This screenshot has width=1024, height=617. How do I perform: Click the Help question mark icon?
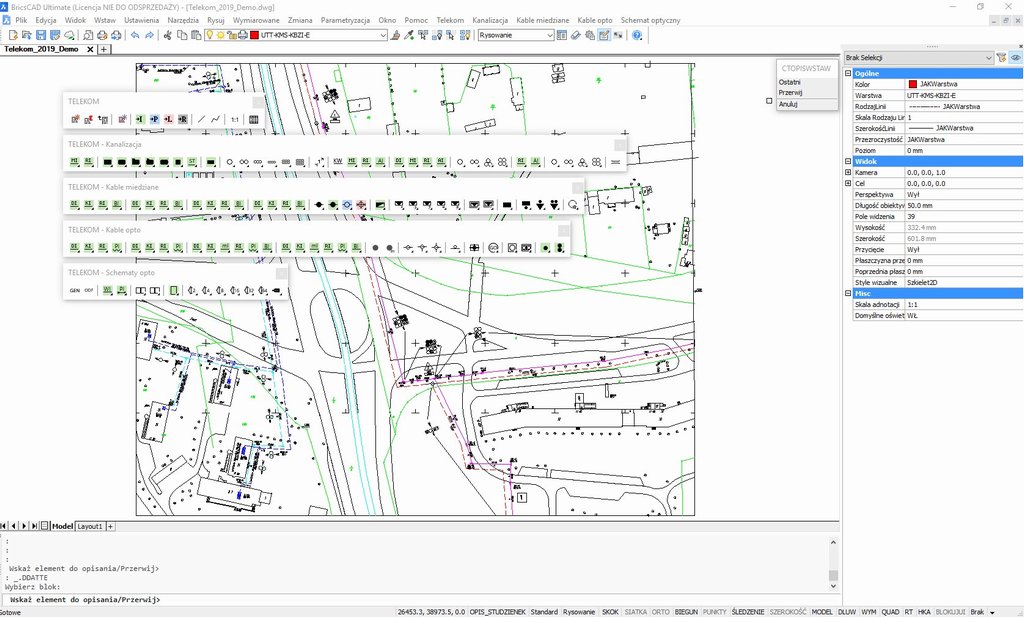[637, 35]
